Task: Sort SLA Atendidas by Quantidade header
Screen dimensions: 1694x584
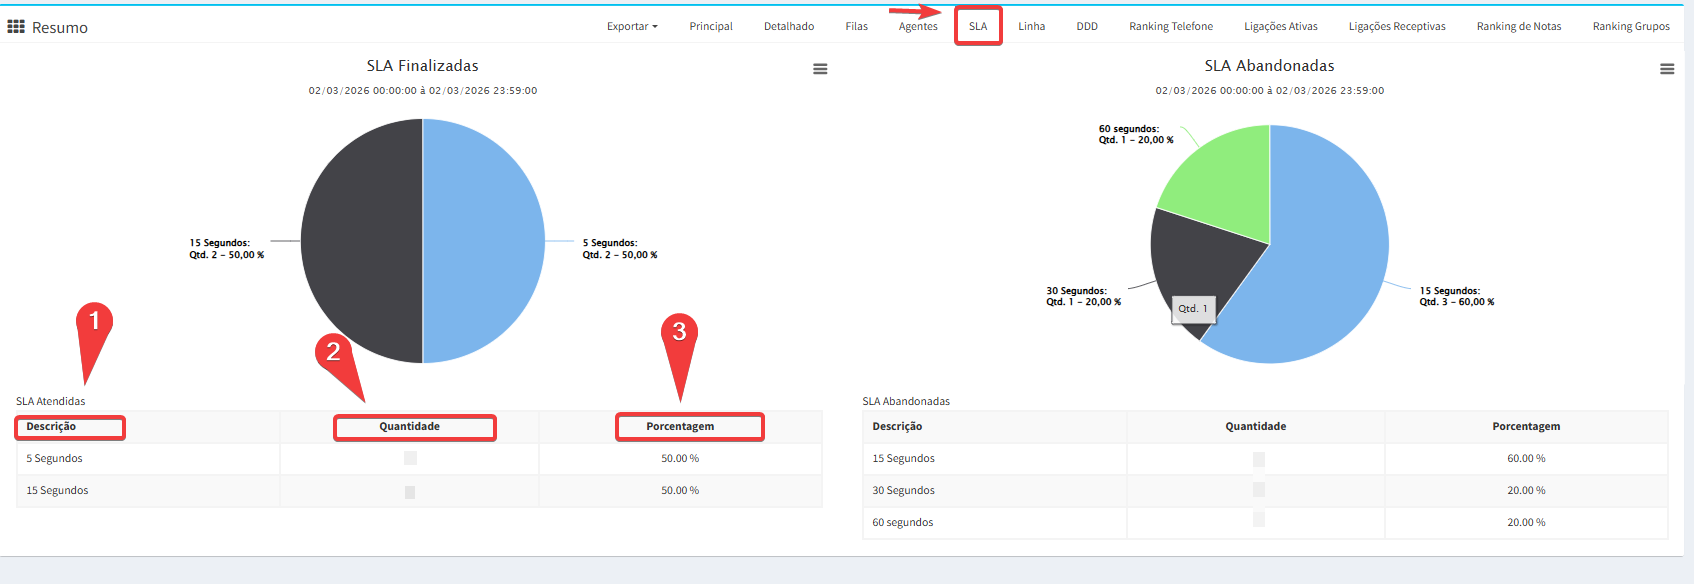Action: [410, 427]
